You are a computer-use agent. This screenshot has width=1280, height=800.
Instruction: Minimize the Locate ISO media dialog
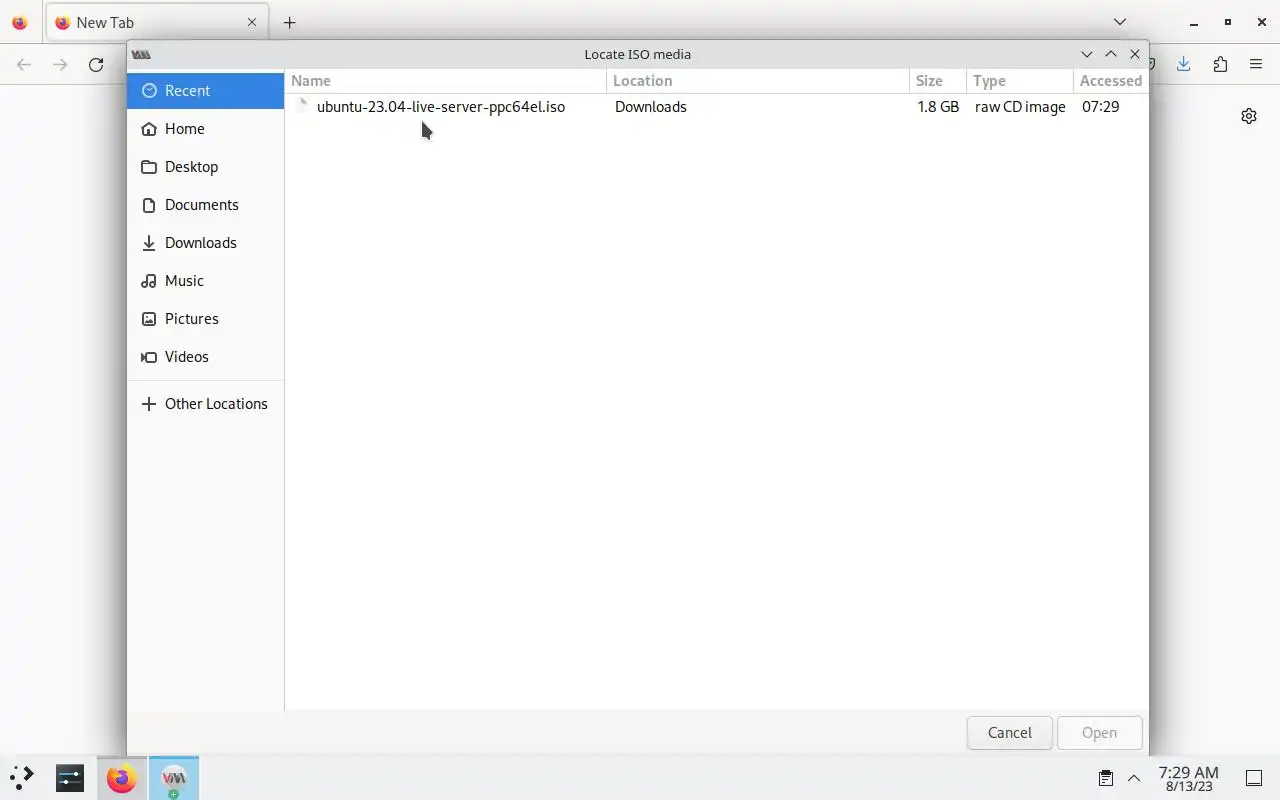(x=1086, y=54)
